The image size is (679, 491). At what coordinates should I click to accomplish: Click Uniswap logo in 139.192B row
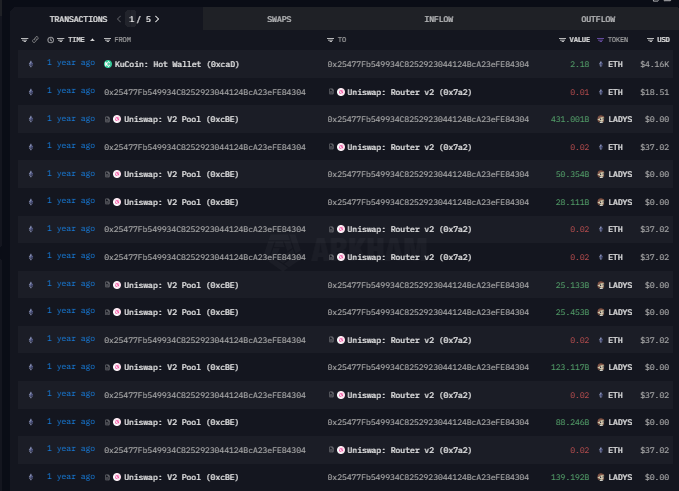pyautogui.click(x=117, y=477)
